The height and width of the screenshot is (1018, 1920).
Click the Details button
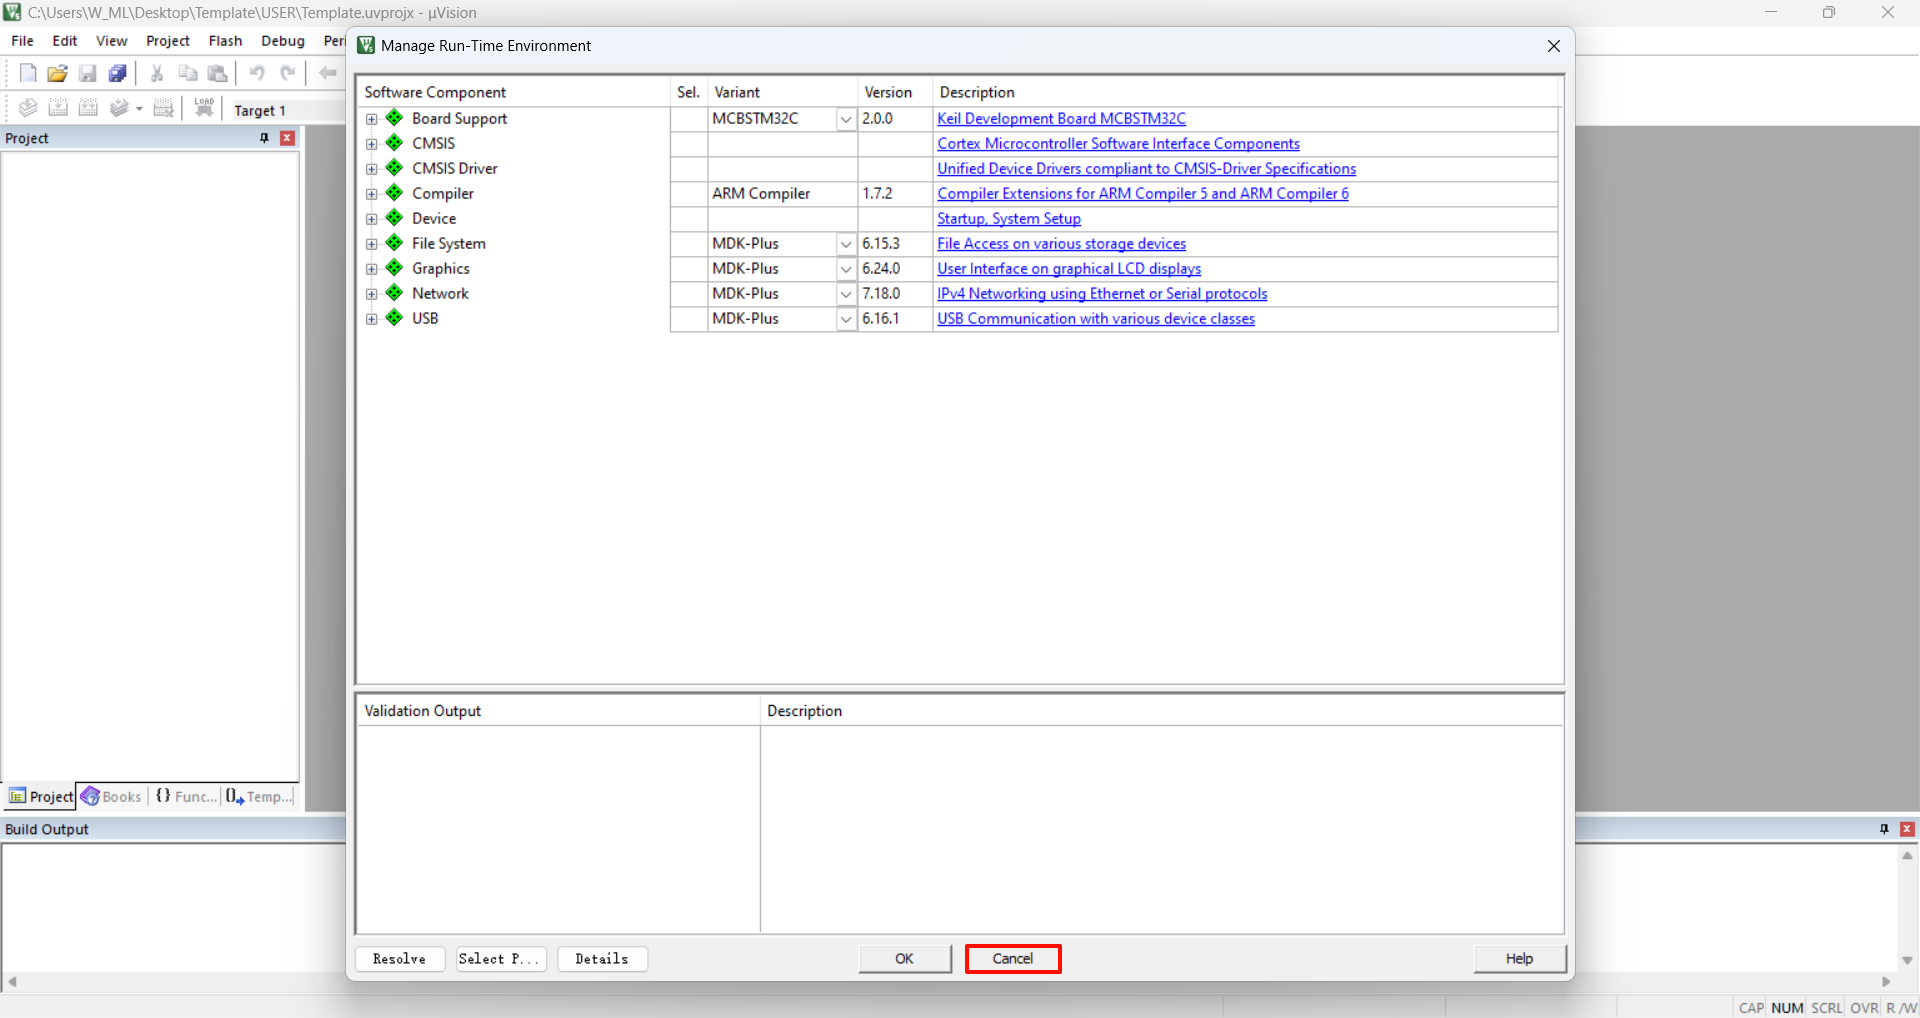(x=602, y=959)
